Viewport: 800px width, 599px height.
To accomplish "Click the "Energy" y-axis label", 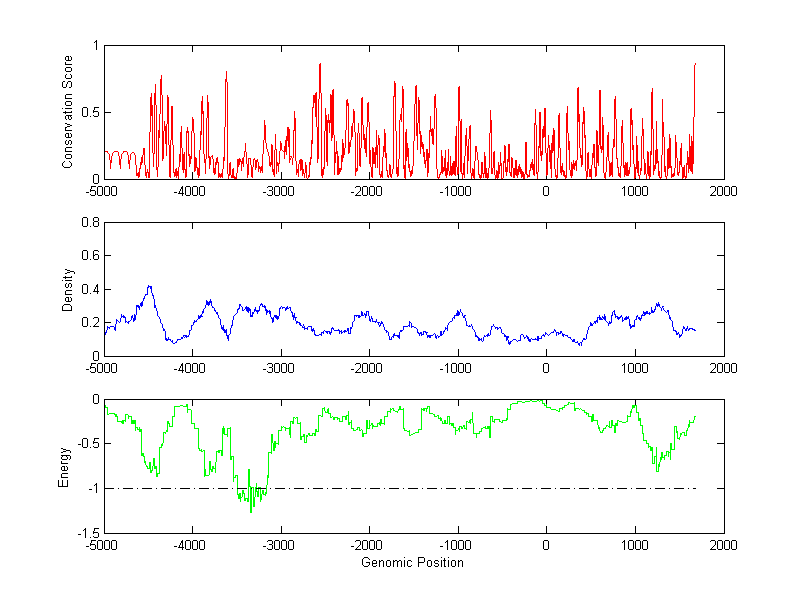I will (63, 467).
